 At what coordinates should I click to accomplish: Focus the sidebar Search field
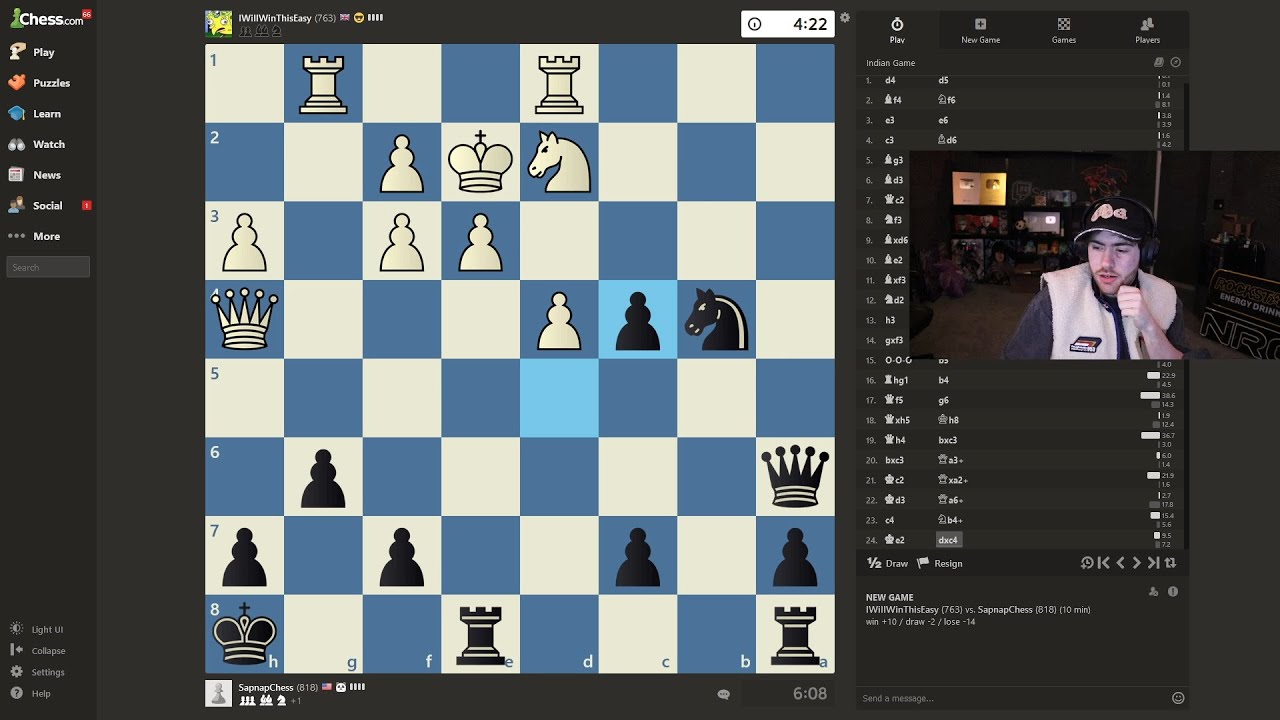pyautogui.click(x=48, y=267)
